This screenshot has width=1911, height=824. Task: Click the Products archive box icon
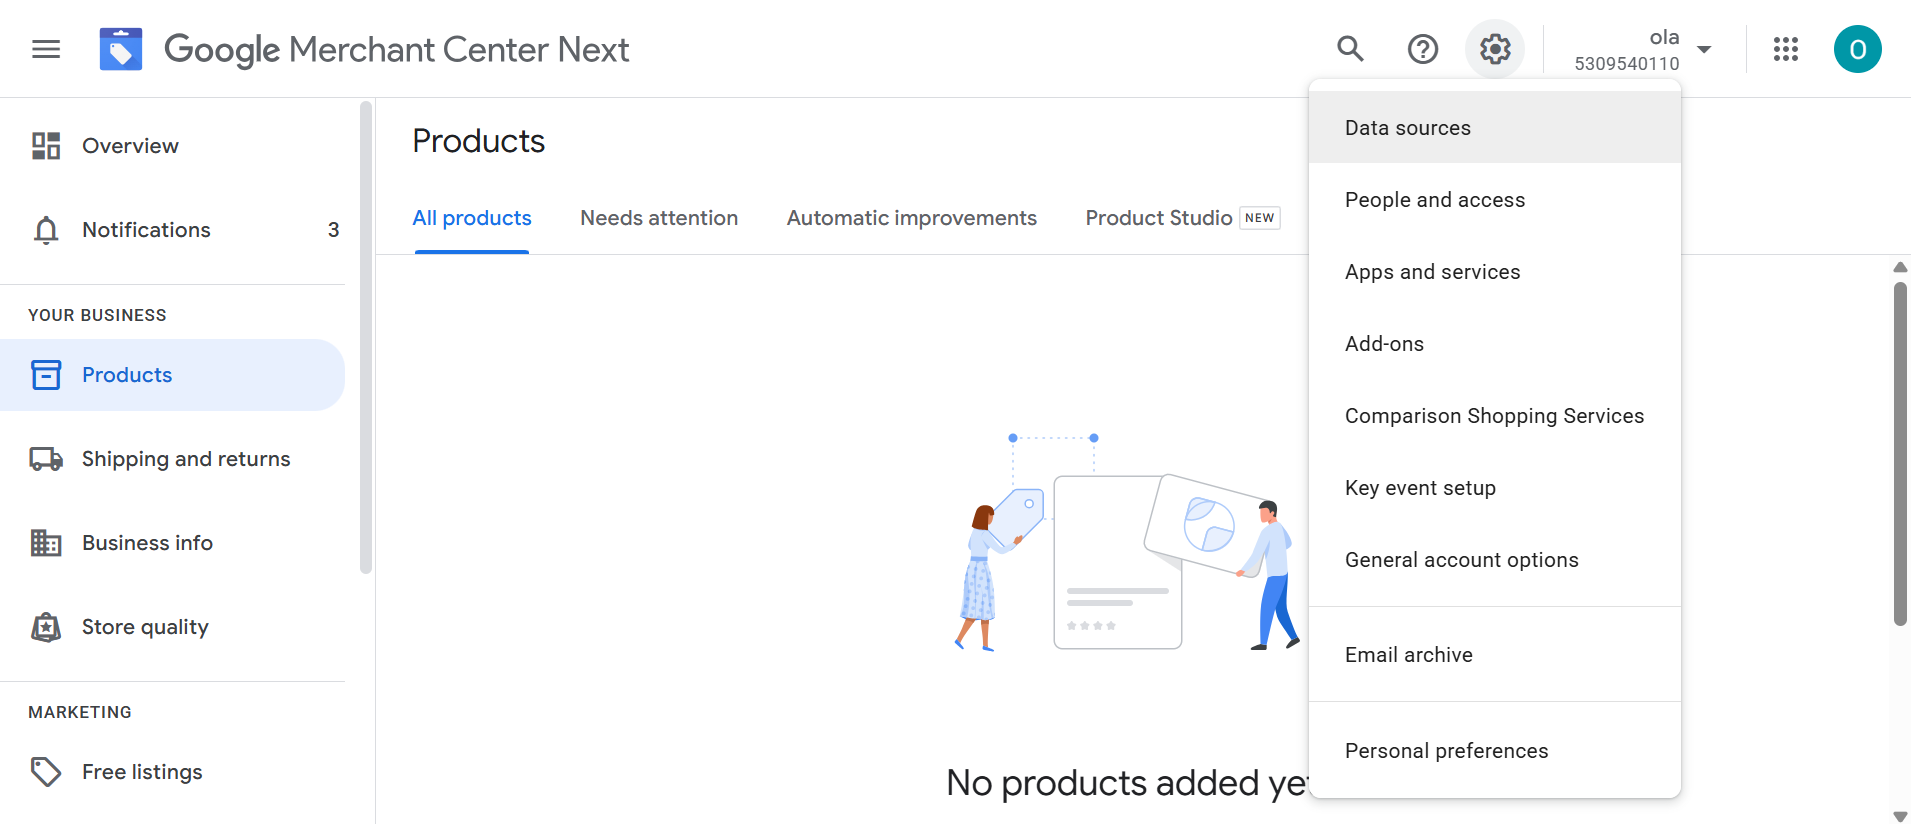pyautogui.click(x=46, y=375)
